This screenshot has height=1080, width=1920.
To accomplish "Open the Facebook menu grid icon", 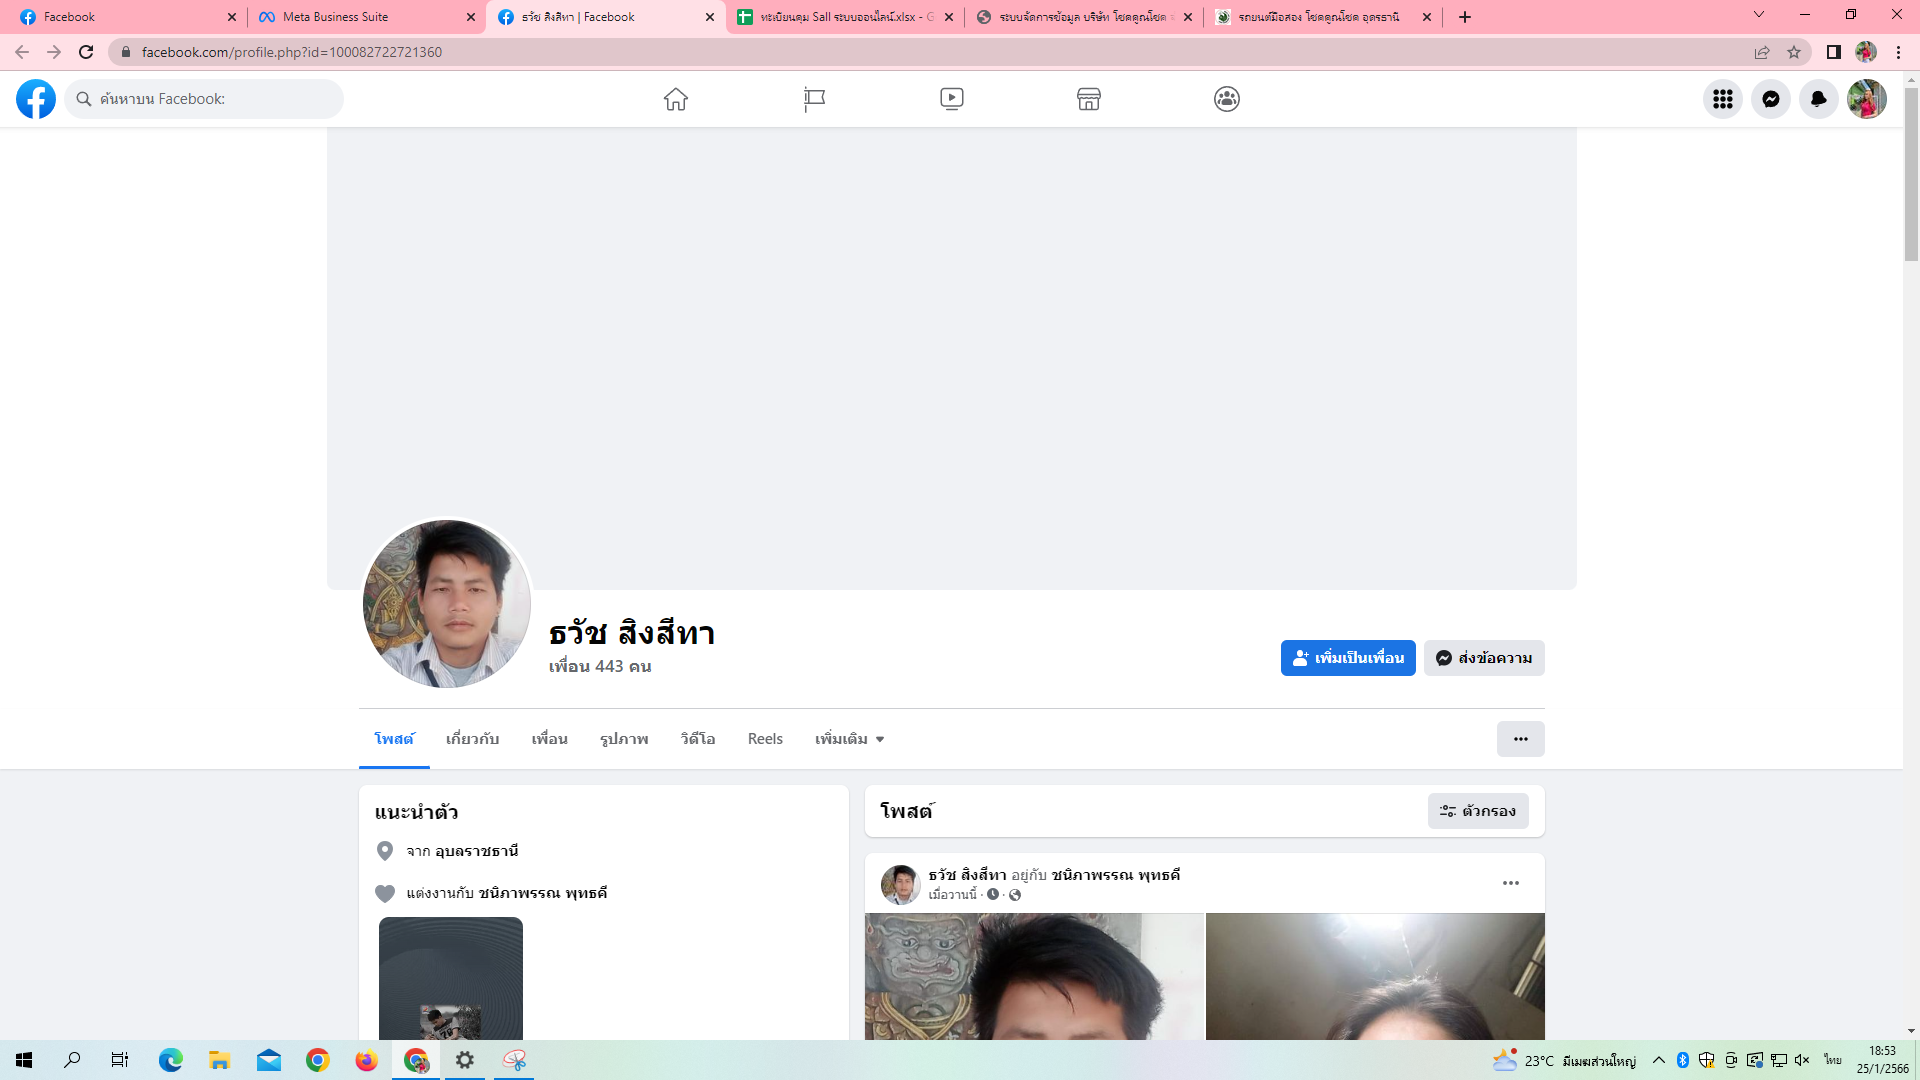I will coord(1722,99).
